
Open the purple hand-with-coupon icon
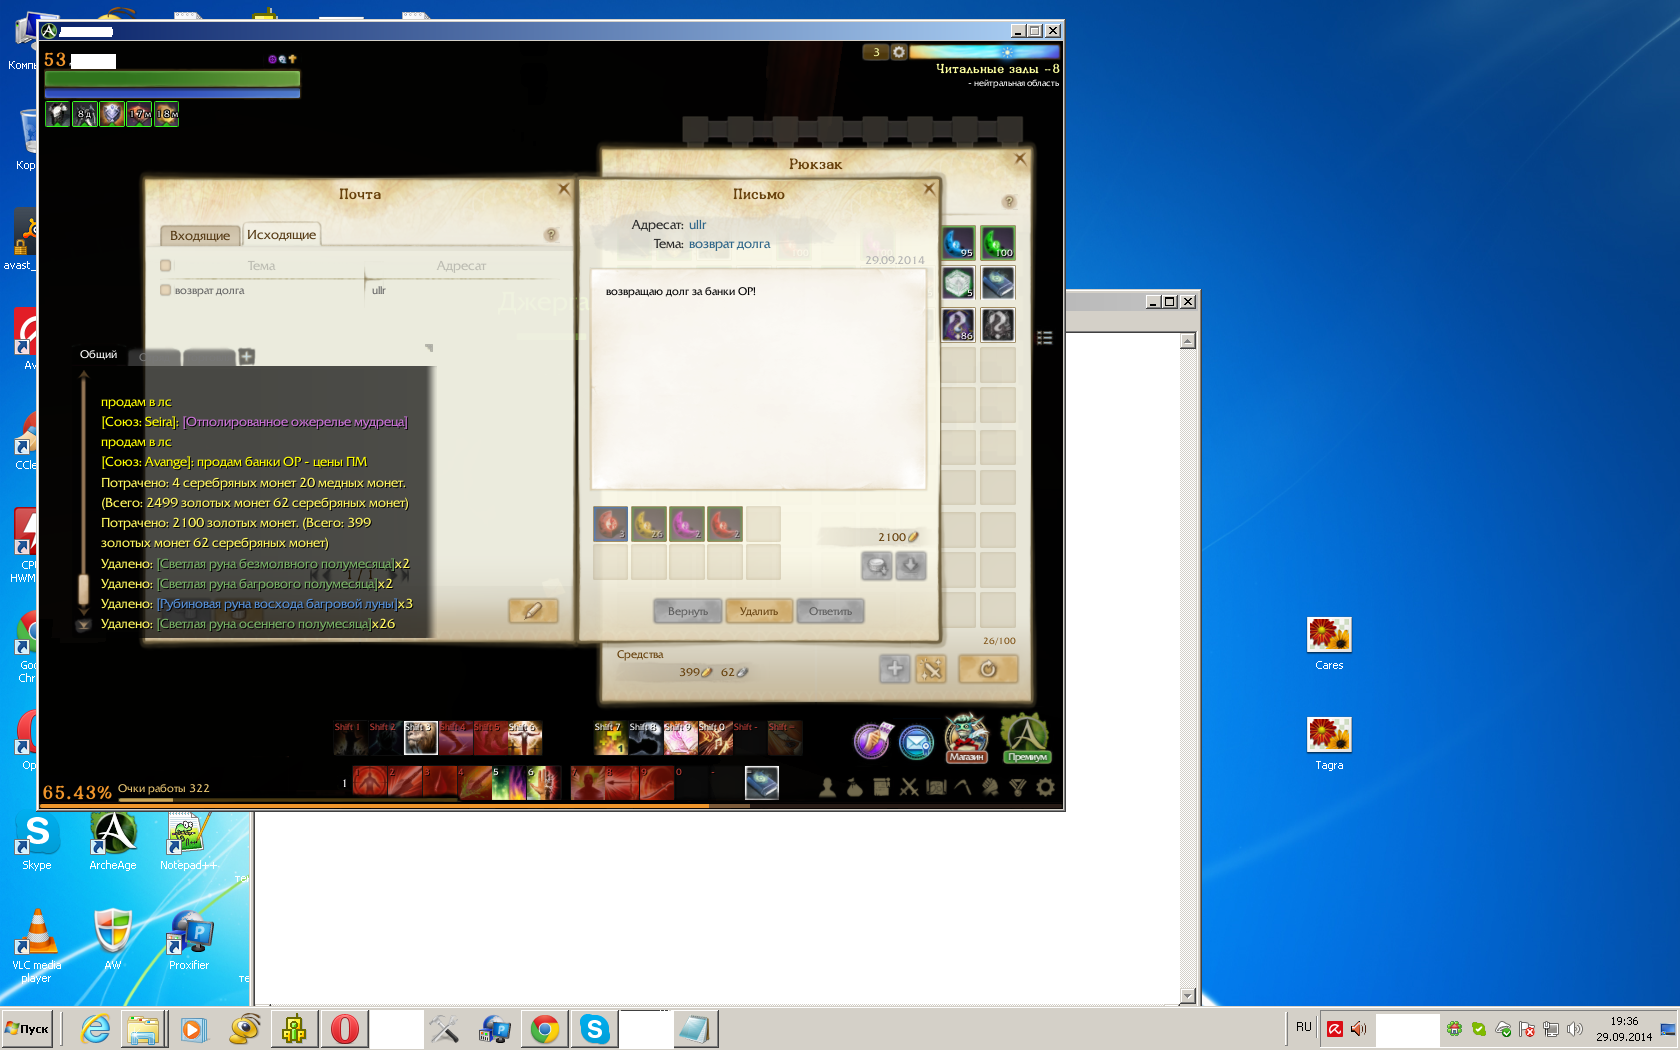point(873,741)
